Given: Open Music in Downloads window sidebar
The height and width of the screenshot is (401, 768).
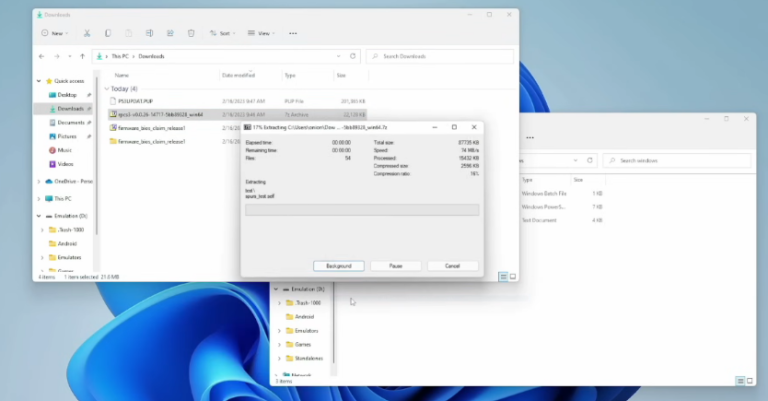Looking at the screenshot, I should coord(64,150).
